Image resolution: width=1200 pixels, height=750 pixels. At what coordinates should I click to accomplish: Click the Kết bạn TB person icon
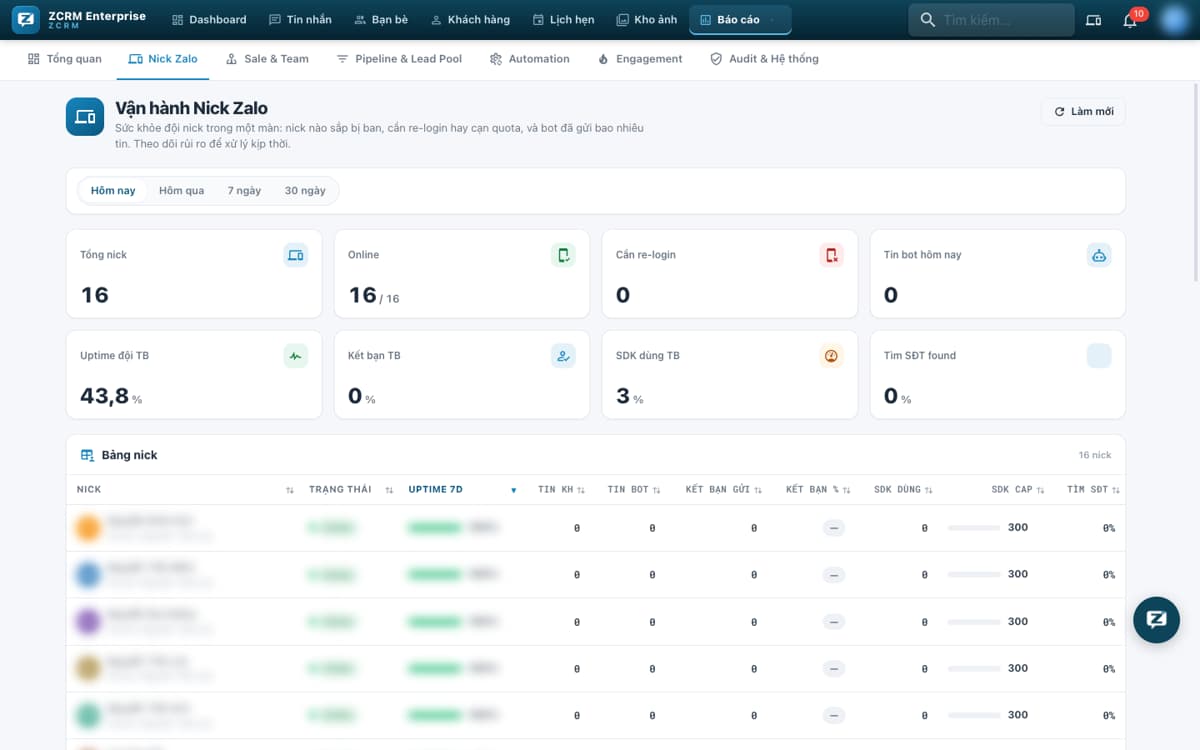[564, 355]
